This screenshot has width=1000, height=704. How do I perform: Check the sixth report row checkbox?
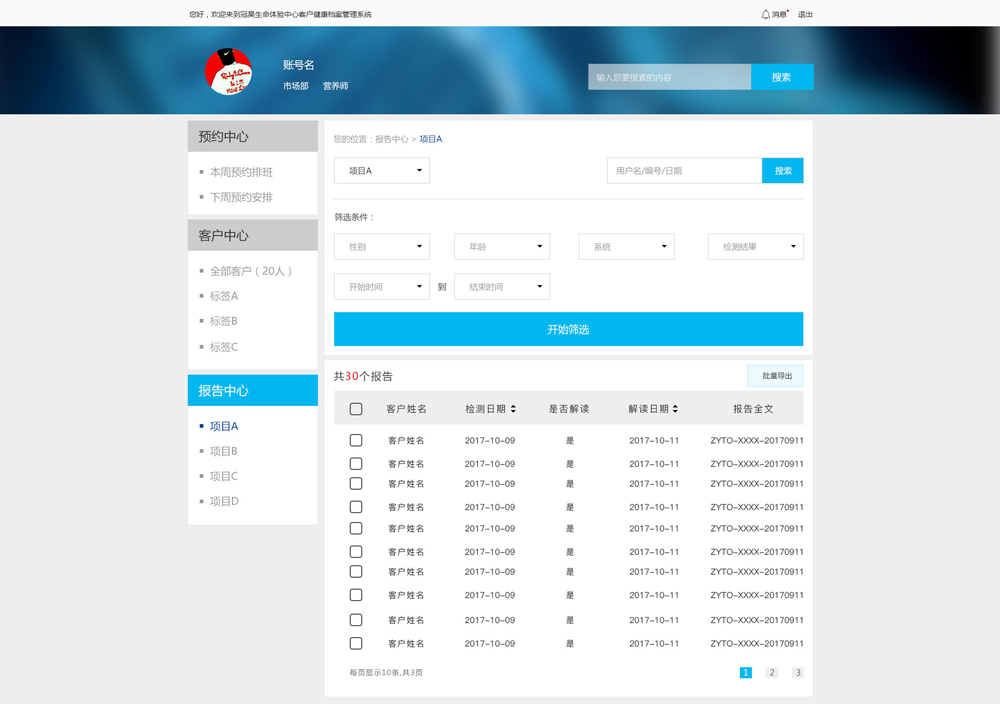356,552
